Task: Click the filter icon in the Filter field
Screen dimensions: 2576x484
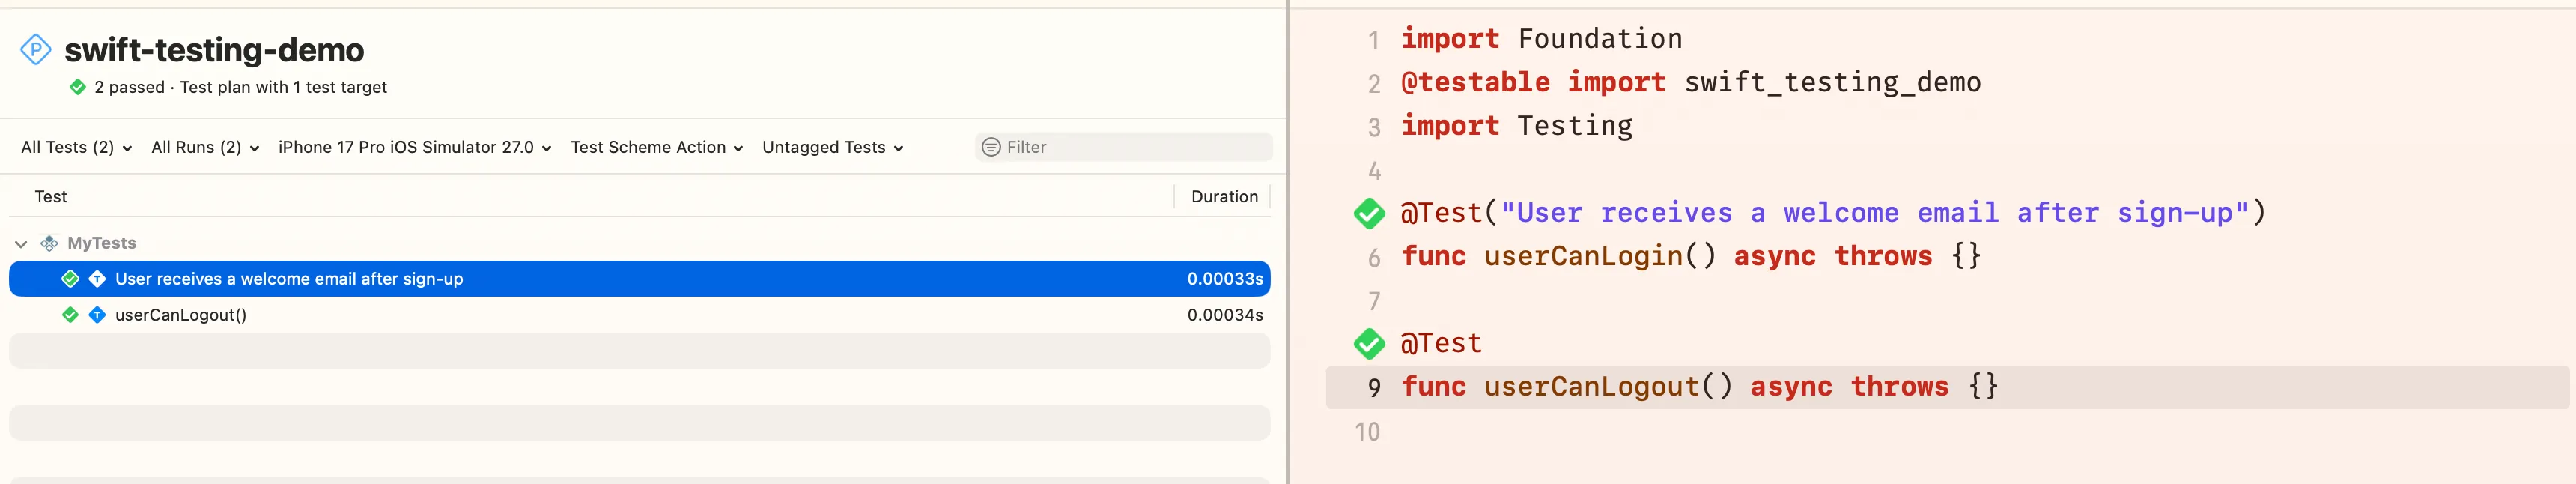Action: pos(991,147)
